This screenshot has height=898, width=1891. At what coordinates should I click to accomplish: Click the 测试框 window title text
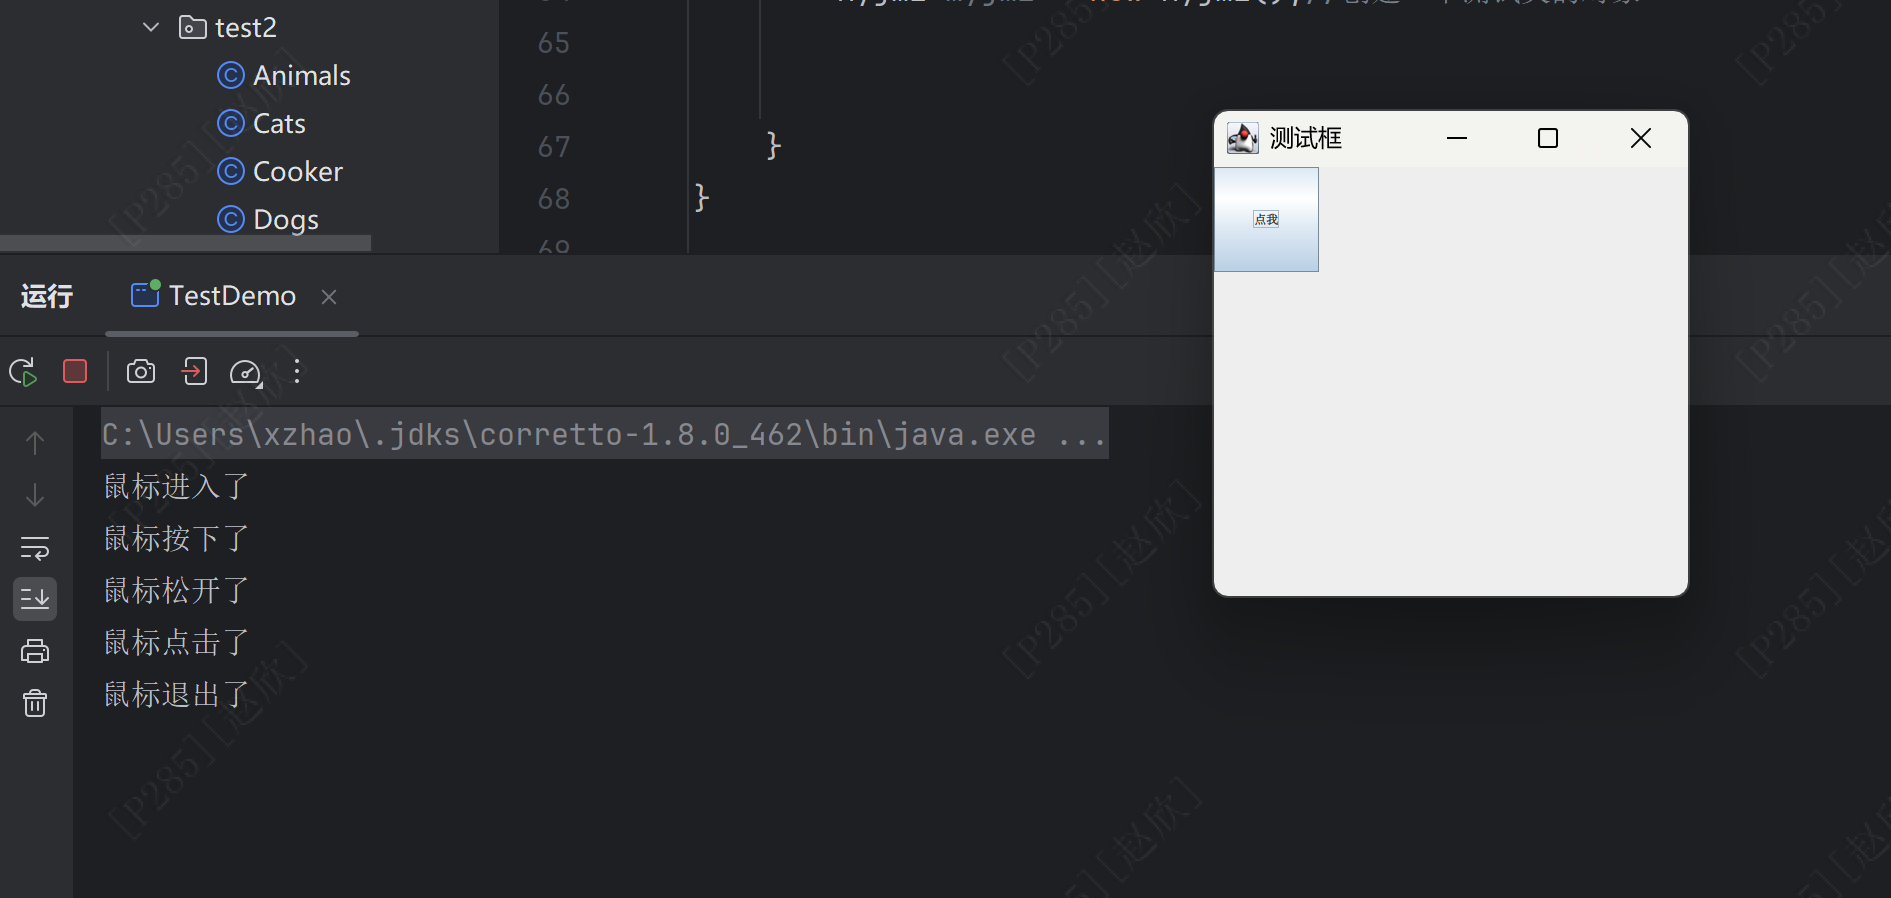pyautogui.click(x=1306, y=138)
